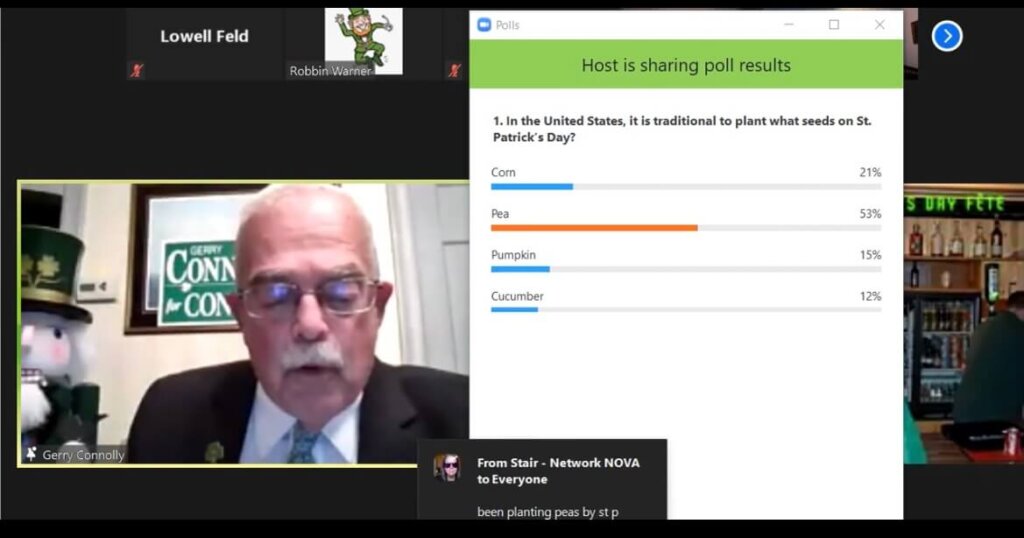Click the Pumpkin result bar
Image resolution: width=1024 pixels, height=538 pixels.
pyautogui.click(x=686, y=269)
